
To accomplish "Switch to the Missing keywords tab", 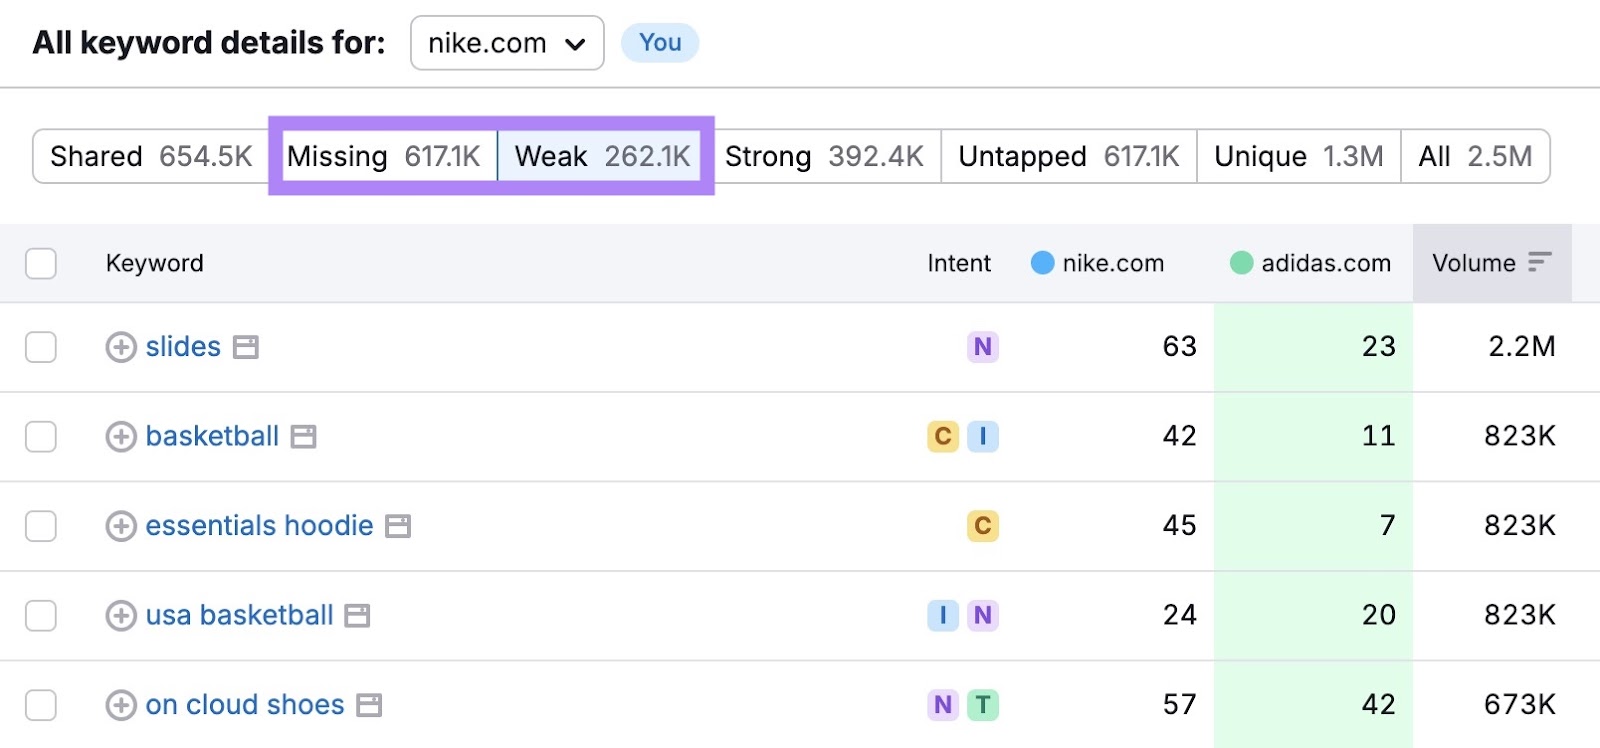I will [x=384, y=157].
